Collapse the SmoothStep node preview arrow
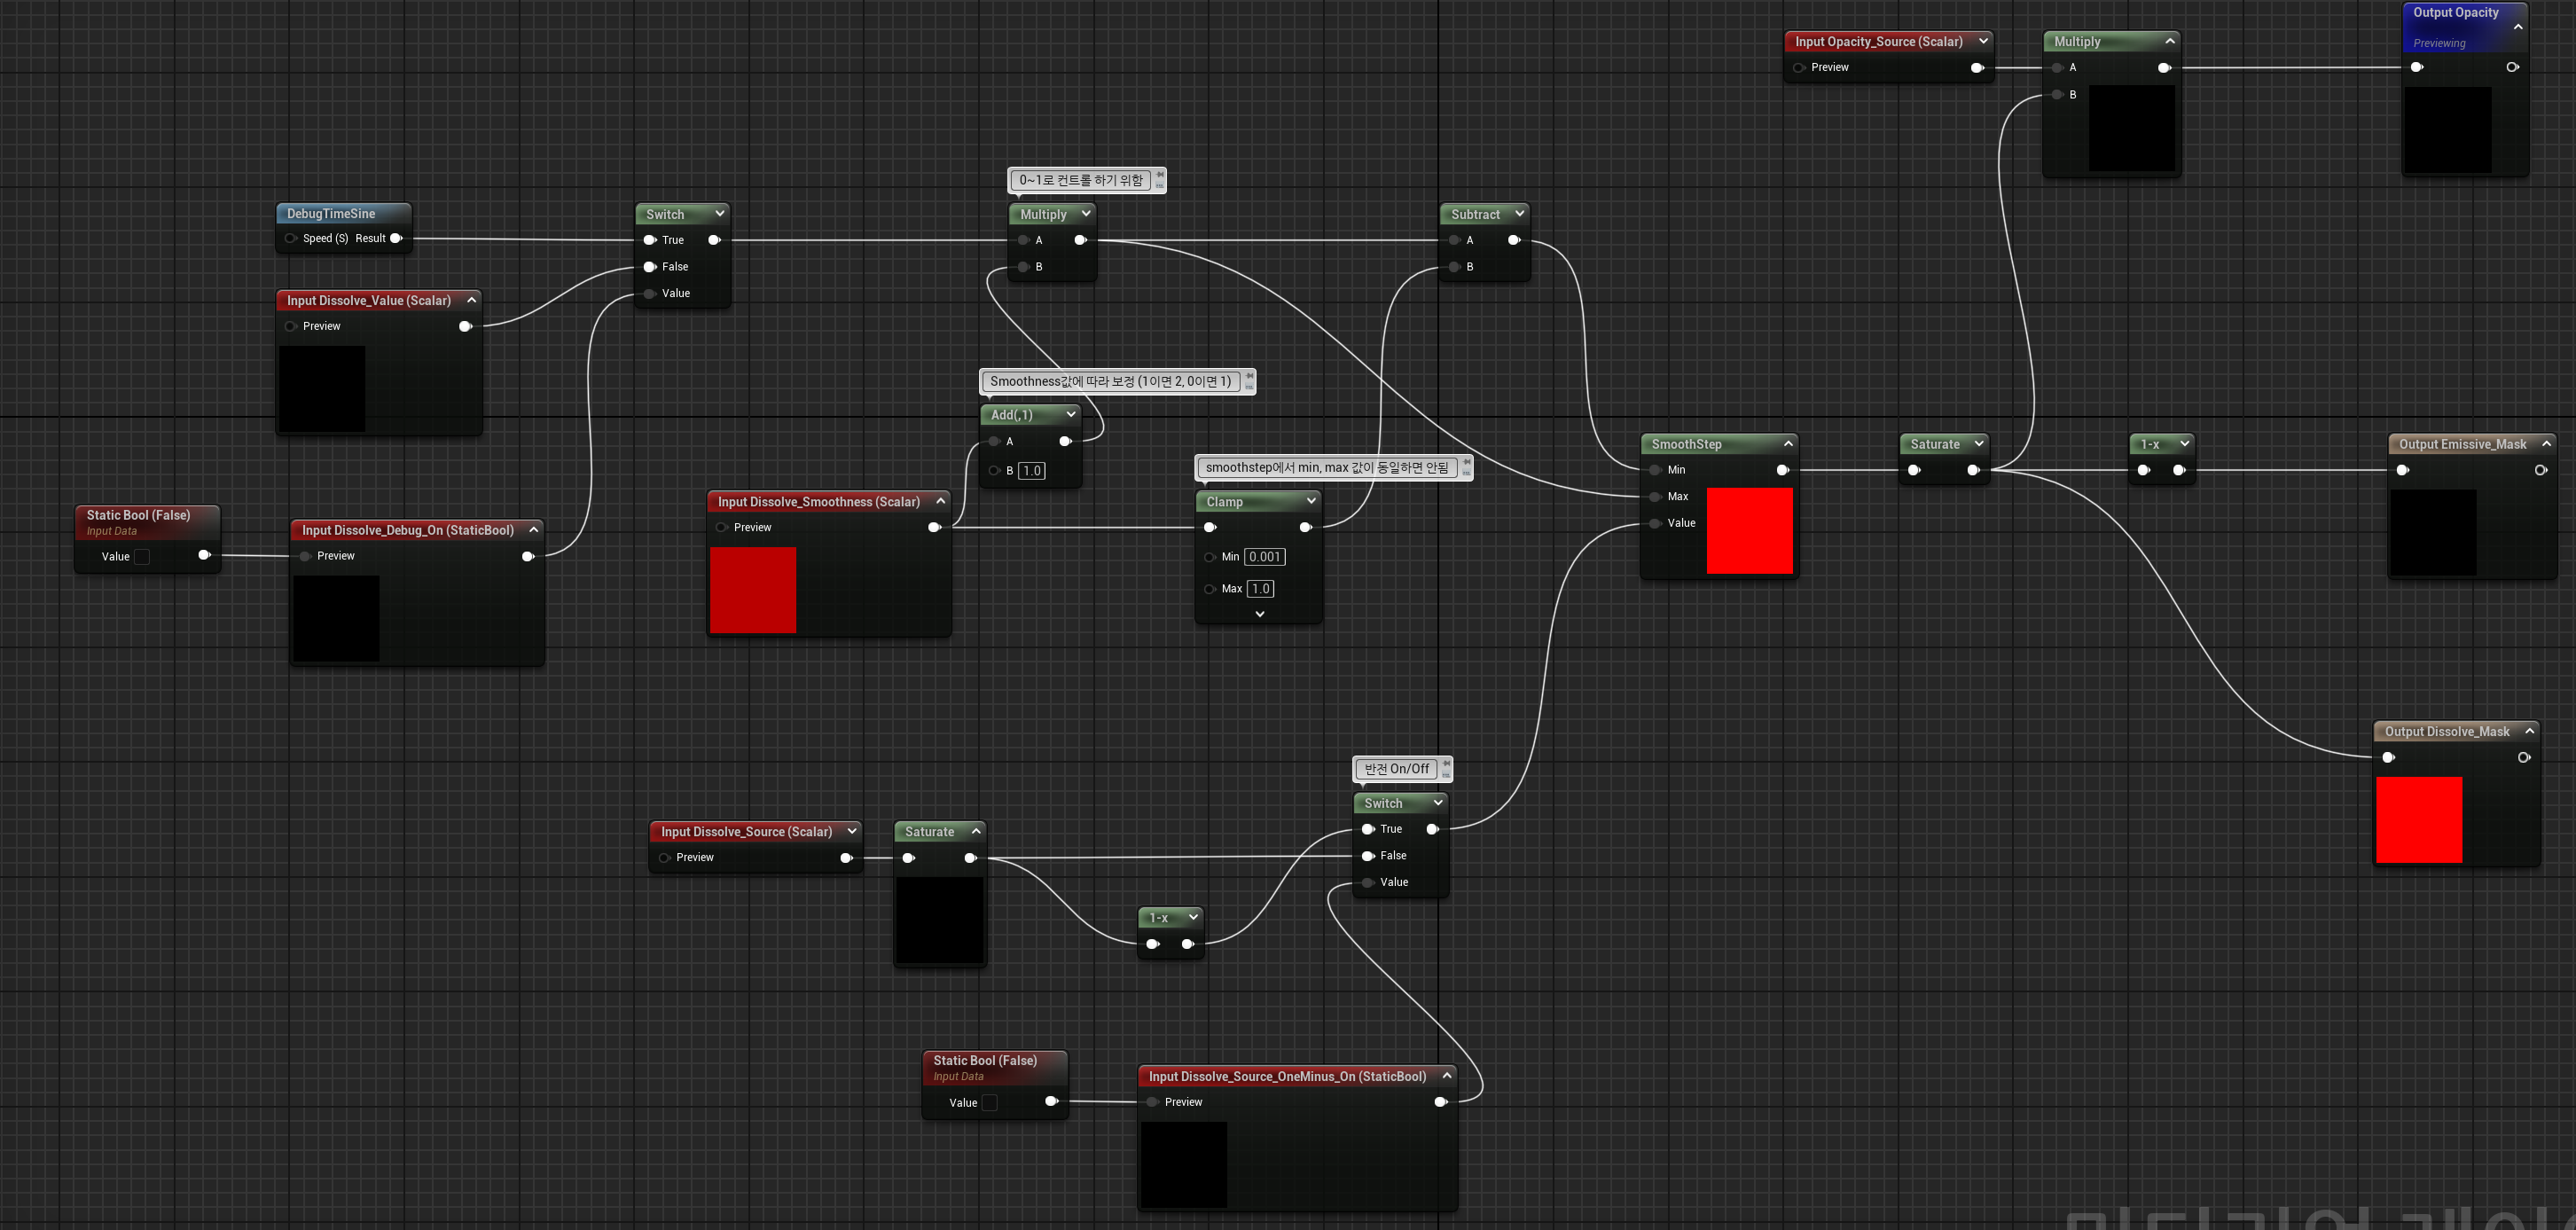Image resolution: width=2576 pixels, height=1230 pixels. (1788, 443)
